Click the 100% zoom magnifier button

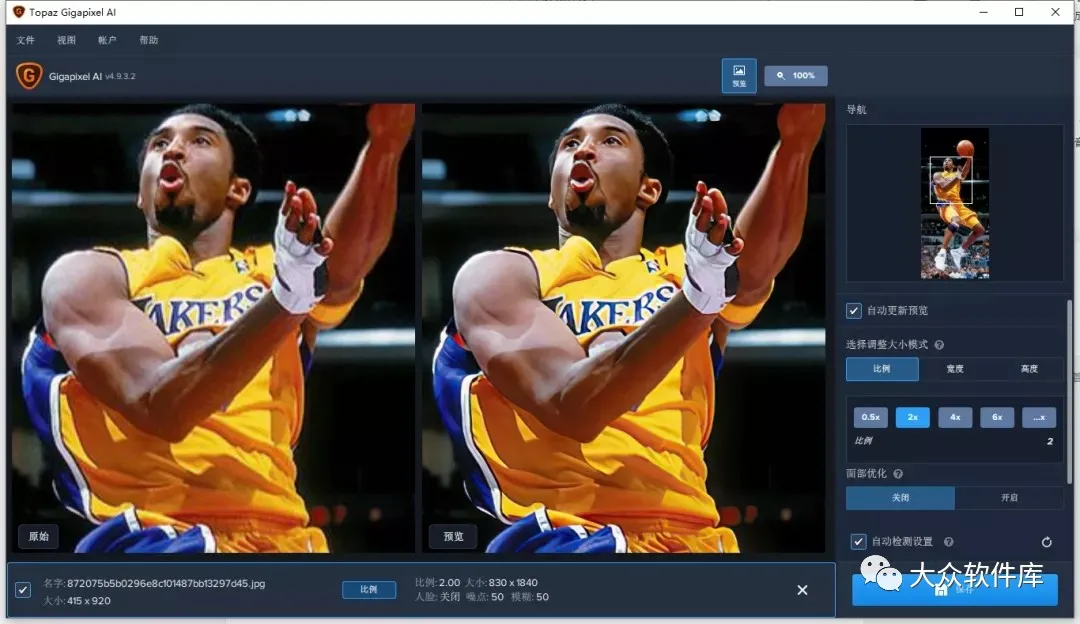pos(795,76)
